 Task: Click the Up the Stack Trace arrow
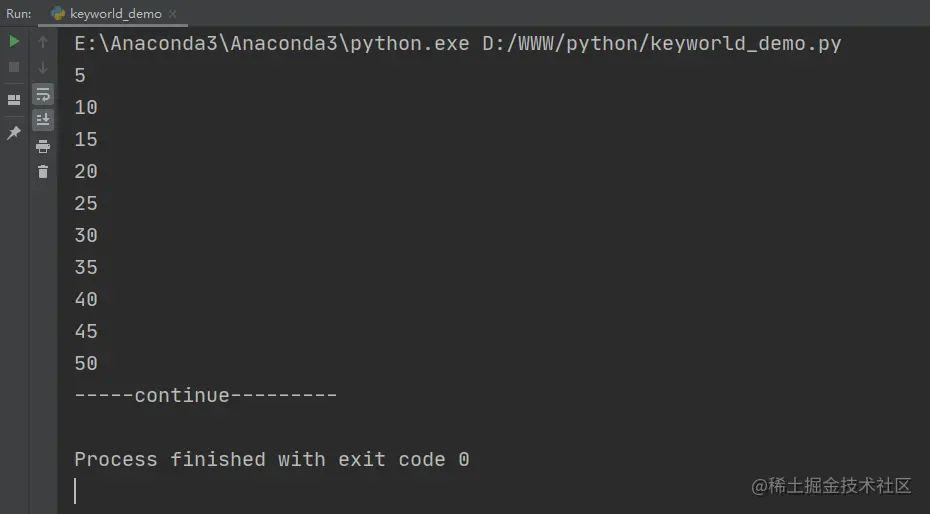click(x=43, y=41)
